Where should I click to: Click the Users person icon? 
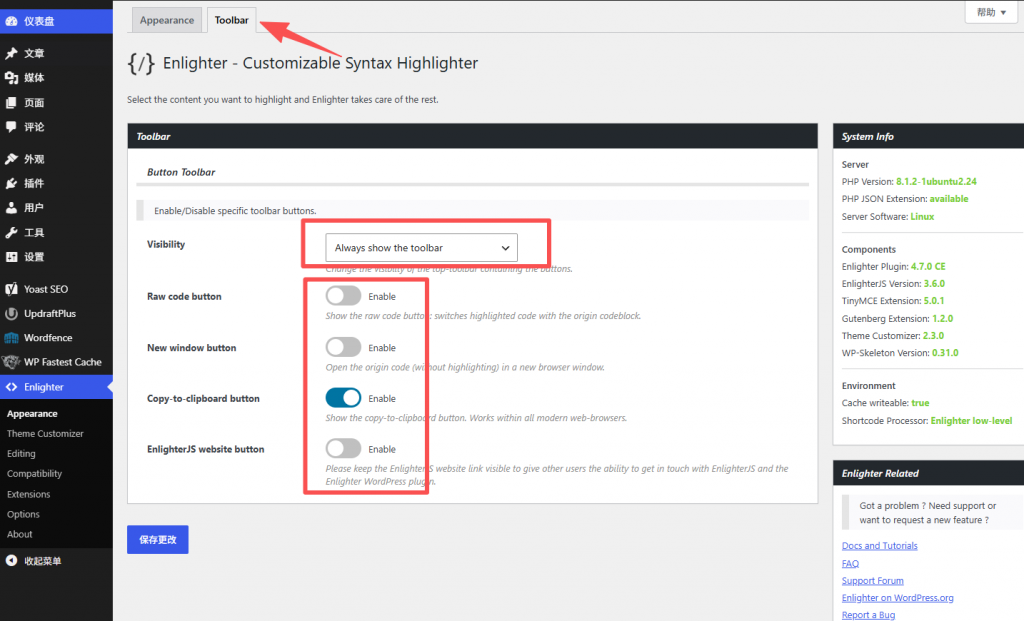click(x=11, y=208)
